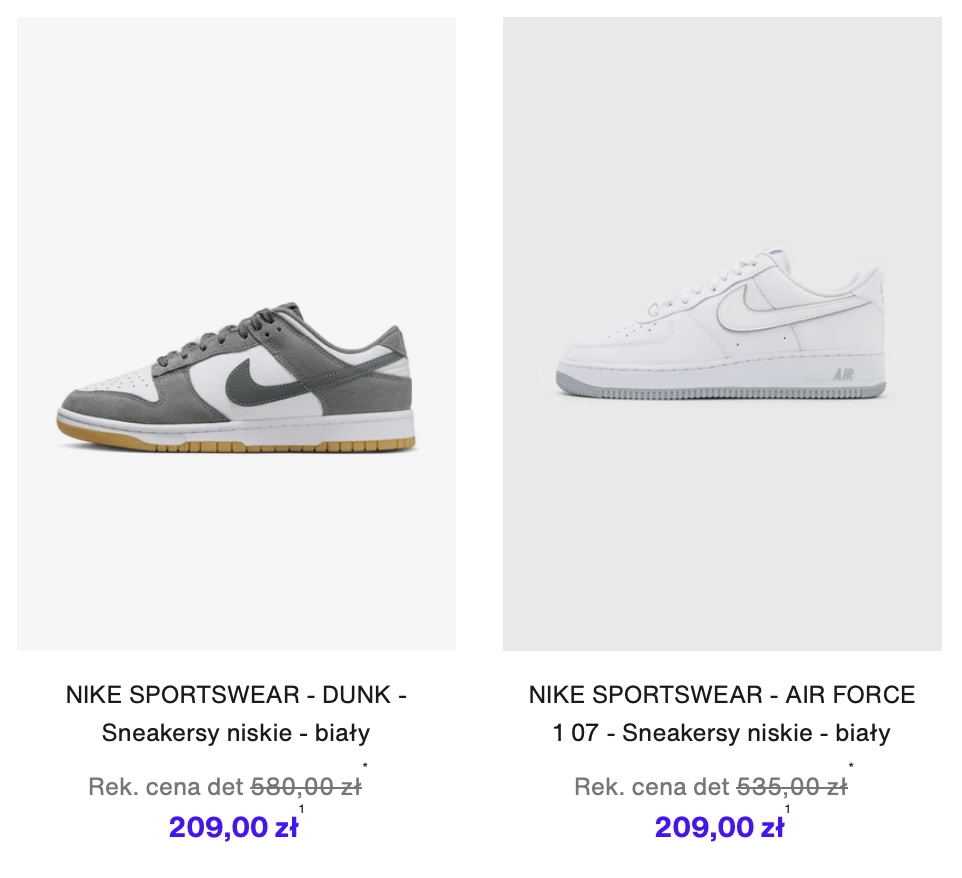Click the 'Rek. cena det' label under Air Force
This screenshot has height=878, width=962.
click(652, 787)
